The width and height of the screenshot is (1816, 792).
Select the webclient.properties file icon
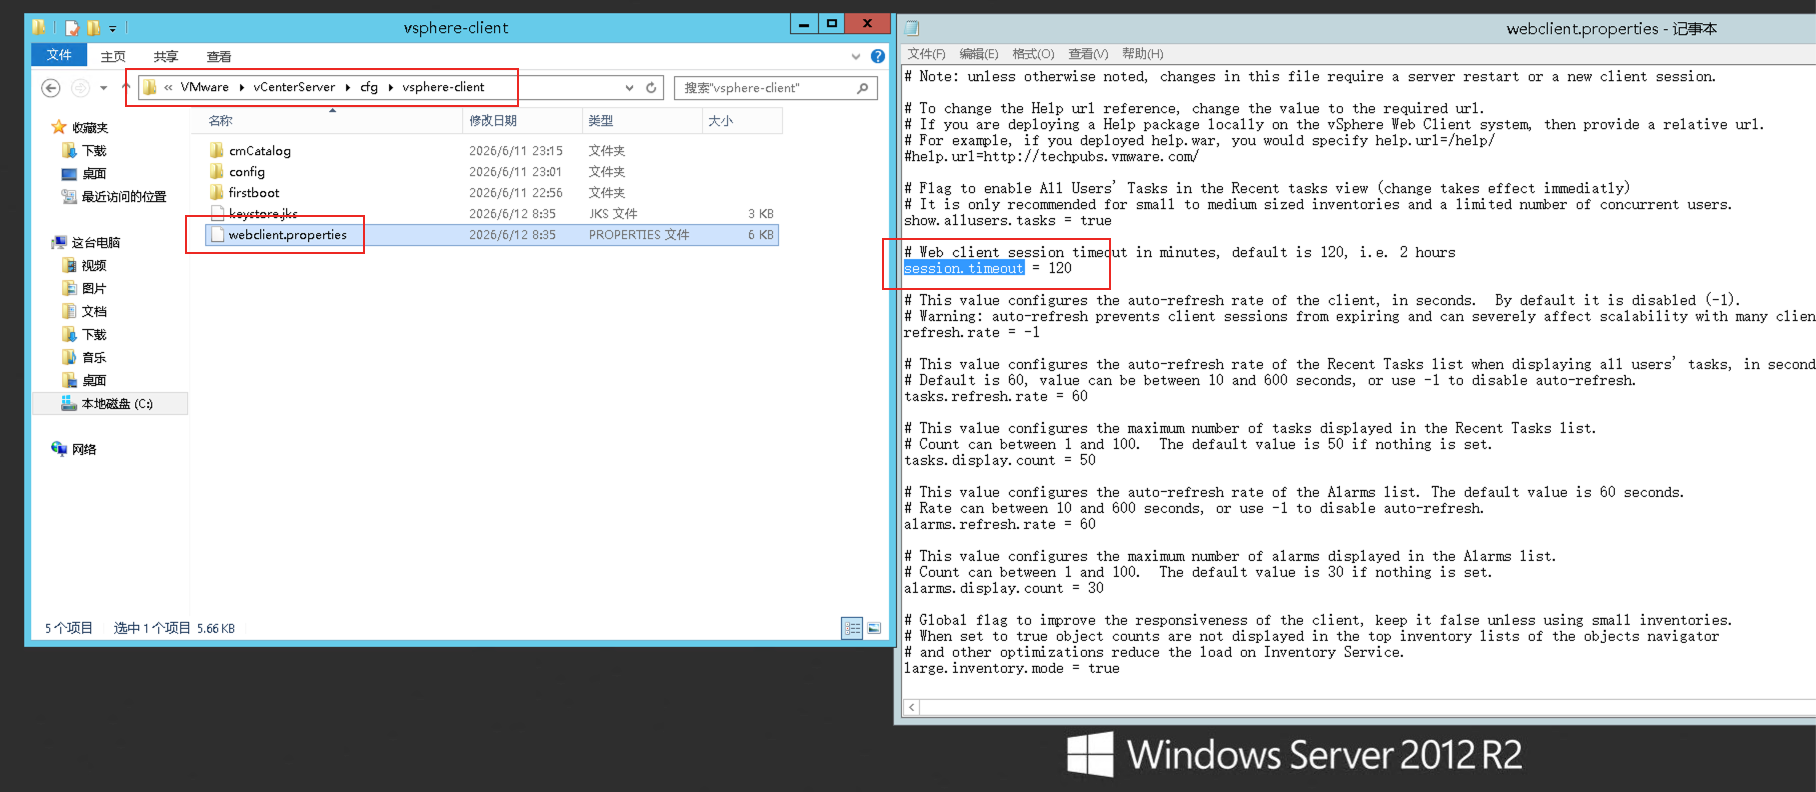[217, 235]
